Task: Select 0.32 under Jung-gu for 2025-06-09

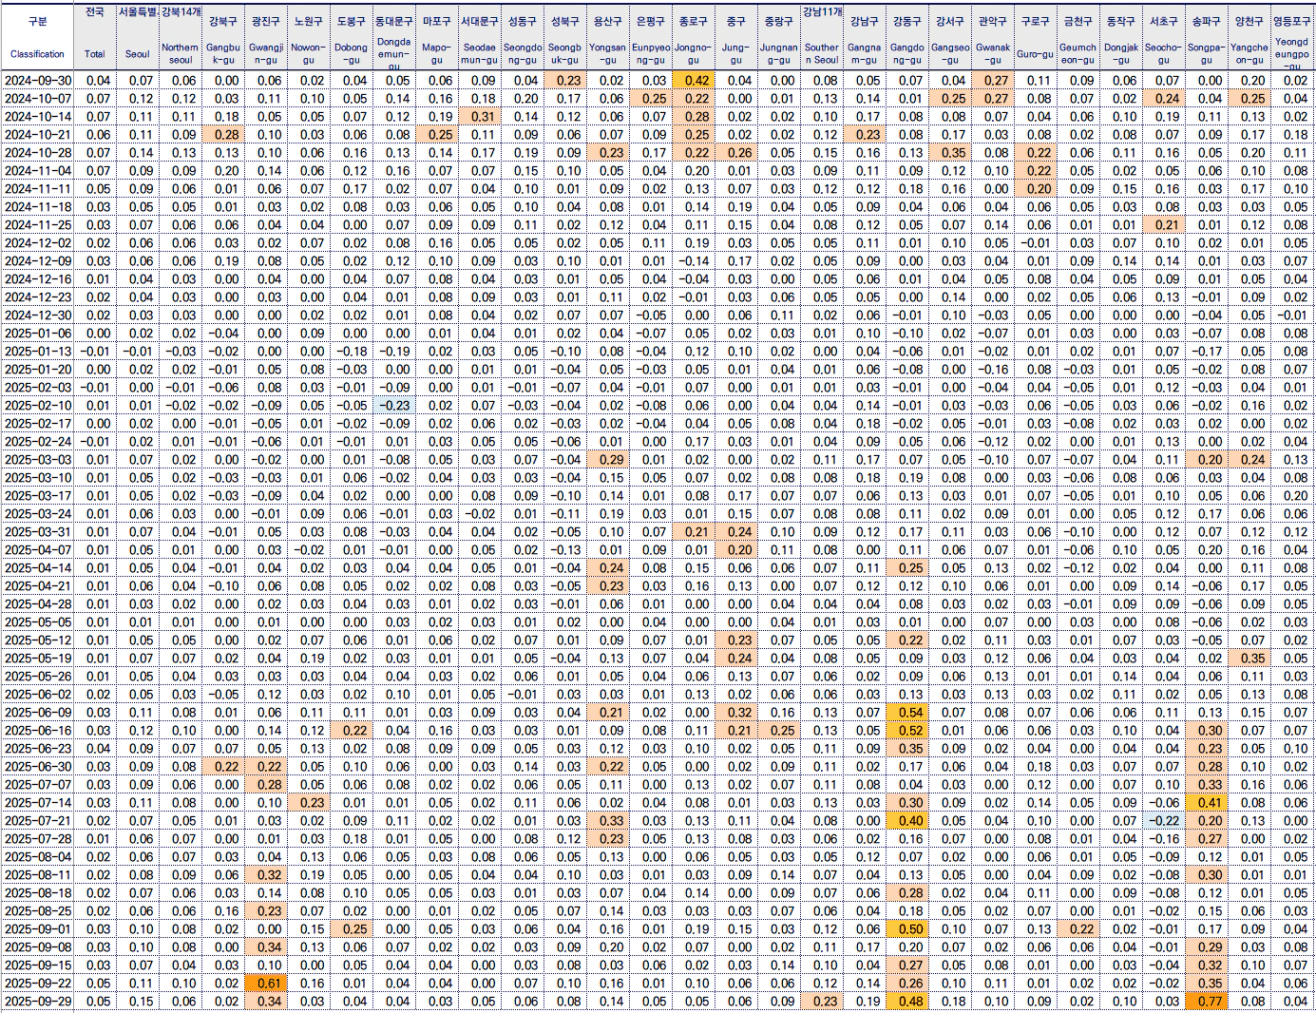Action: [736, 712]
